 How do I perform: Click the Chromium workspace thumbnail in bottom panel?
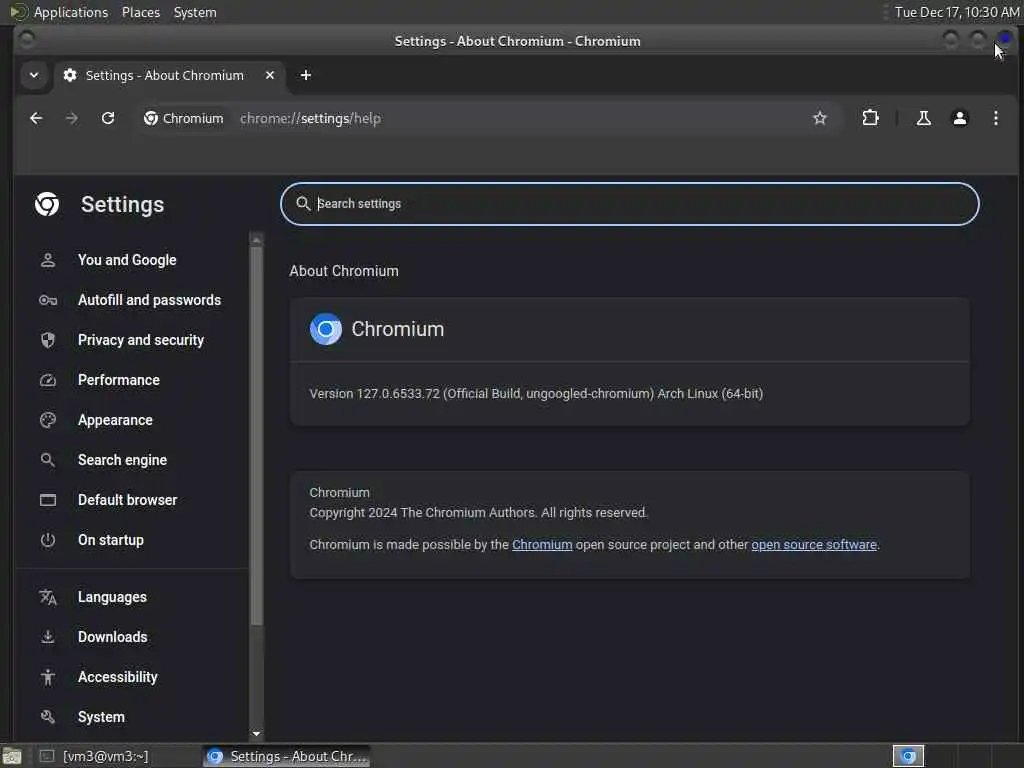(908, 756)
